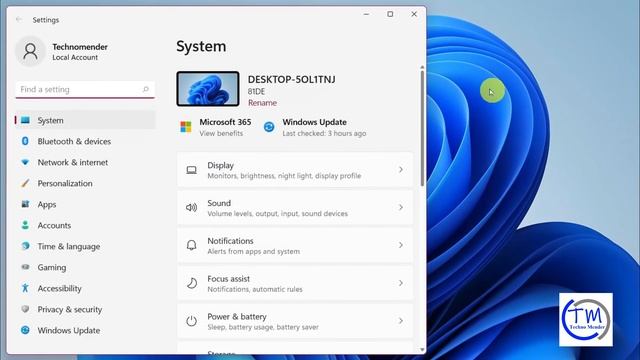Screen dimensions: 640x360
Task: Go to Personalization settings
Action: click(x=85, y=183)
